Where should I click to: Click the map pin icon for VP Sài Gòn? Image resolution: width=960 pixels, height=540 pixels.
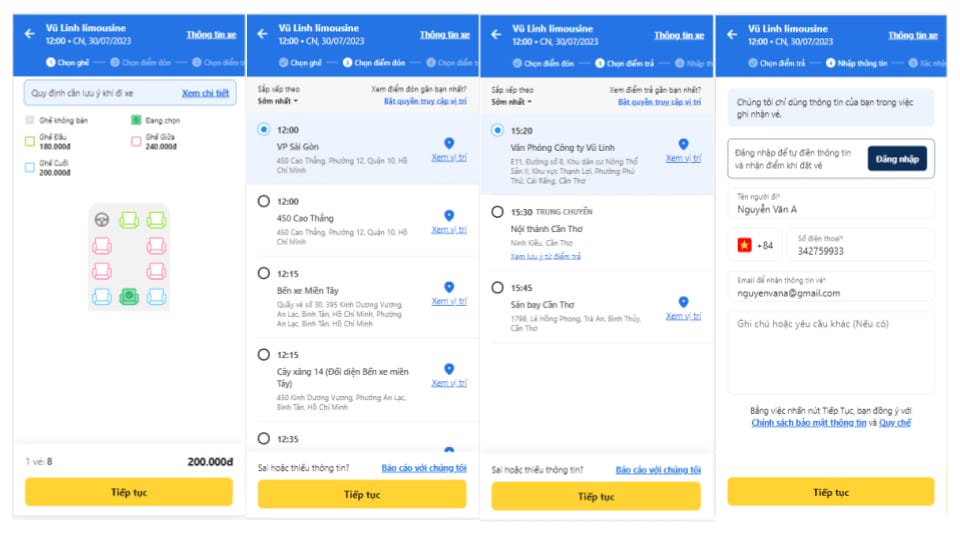click(449, 143)
